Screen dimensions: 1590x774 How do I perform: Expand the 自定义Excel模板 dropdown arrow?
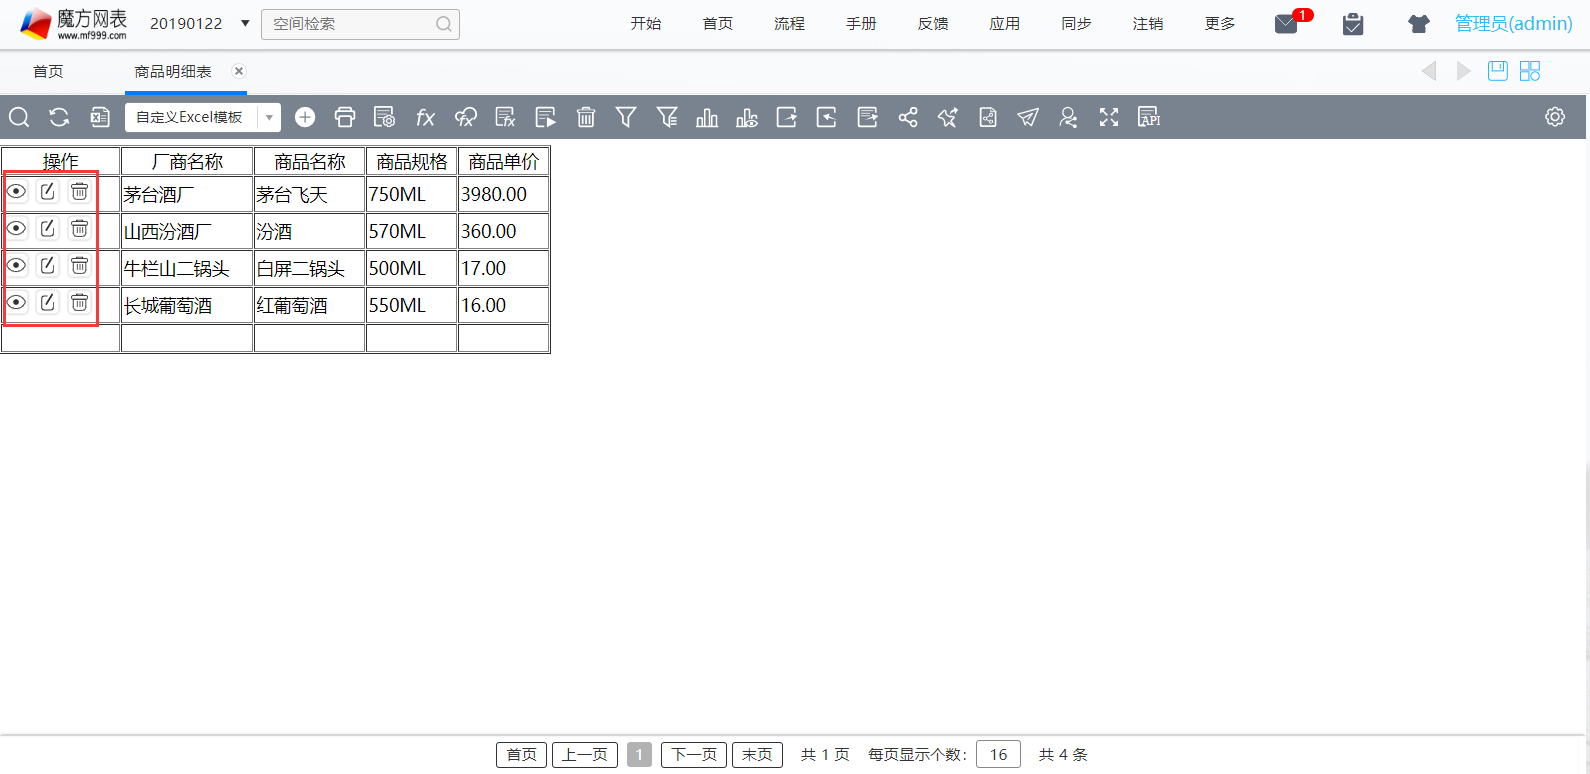pyautogui.click(x=269, y=118)
